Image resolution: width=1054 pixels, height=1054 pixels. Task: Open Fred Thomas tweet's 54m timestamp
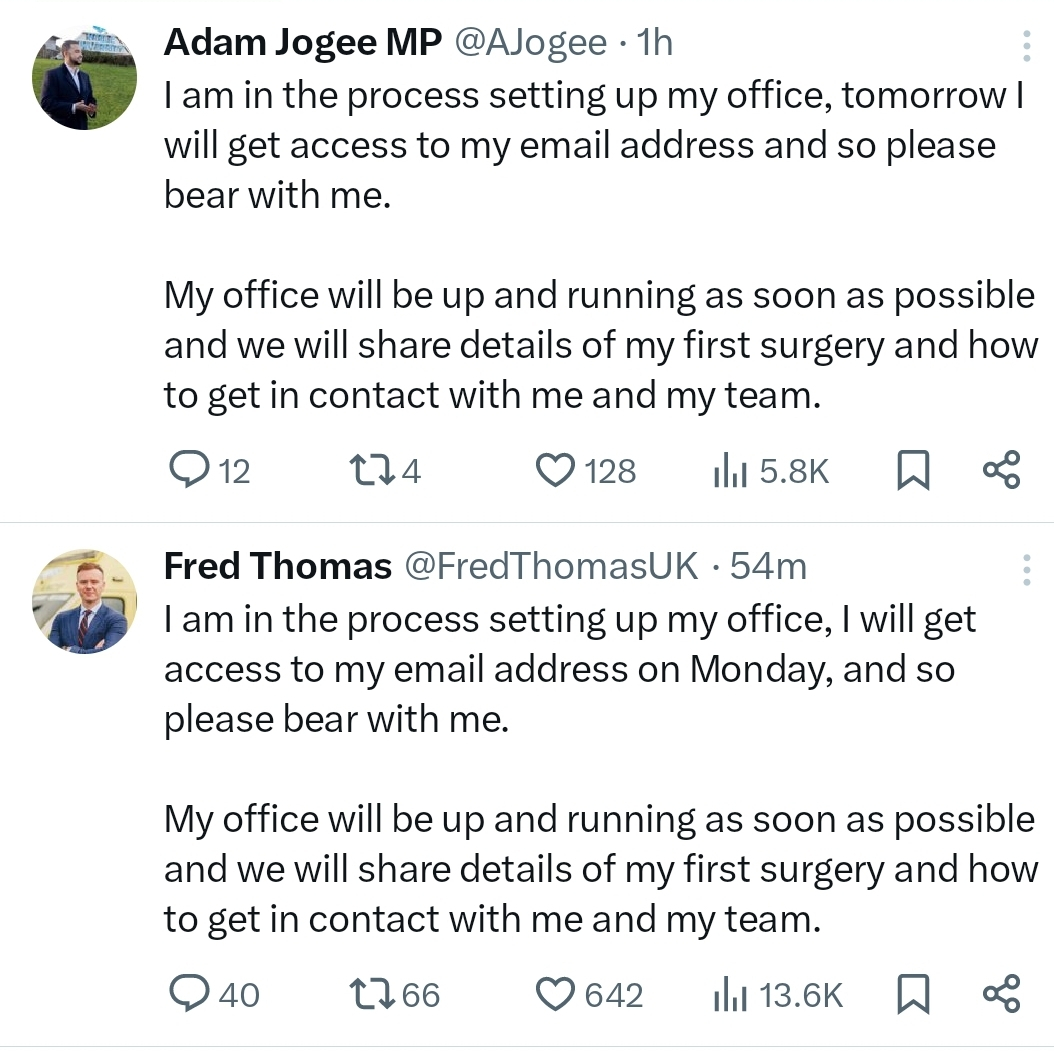tap(768, 566)
